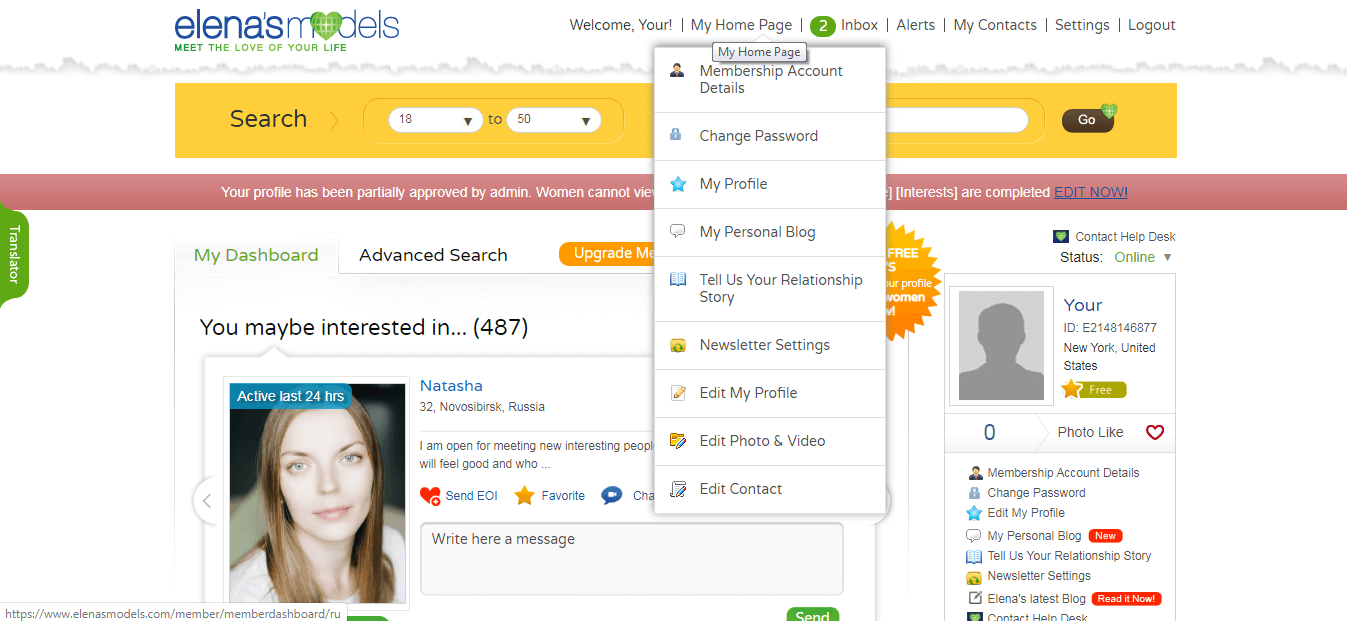
Task: Switch to the My Dashboard tab
Action: pos(256,255)
